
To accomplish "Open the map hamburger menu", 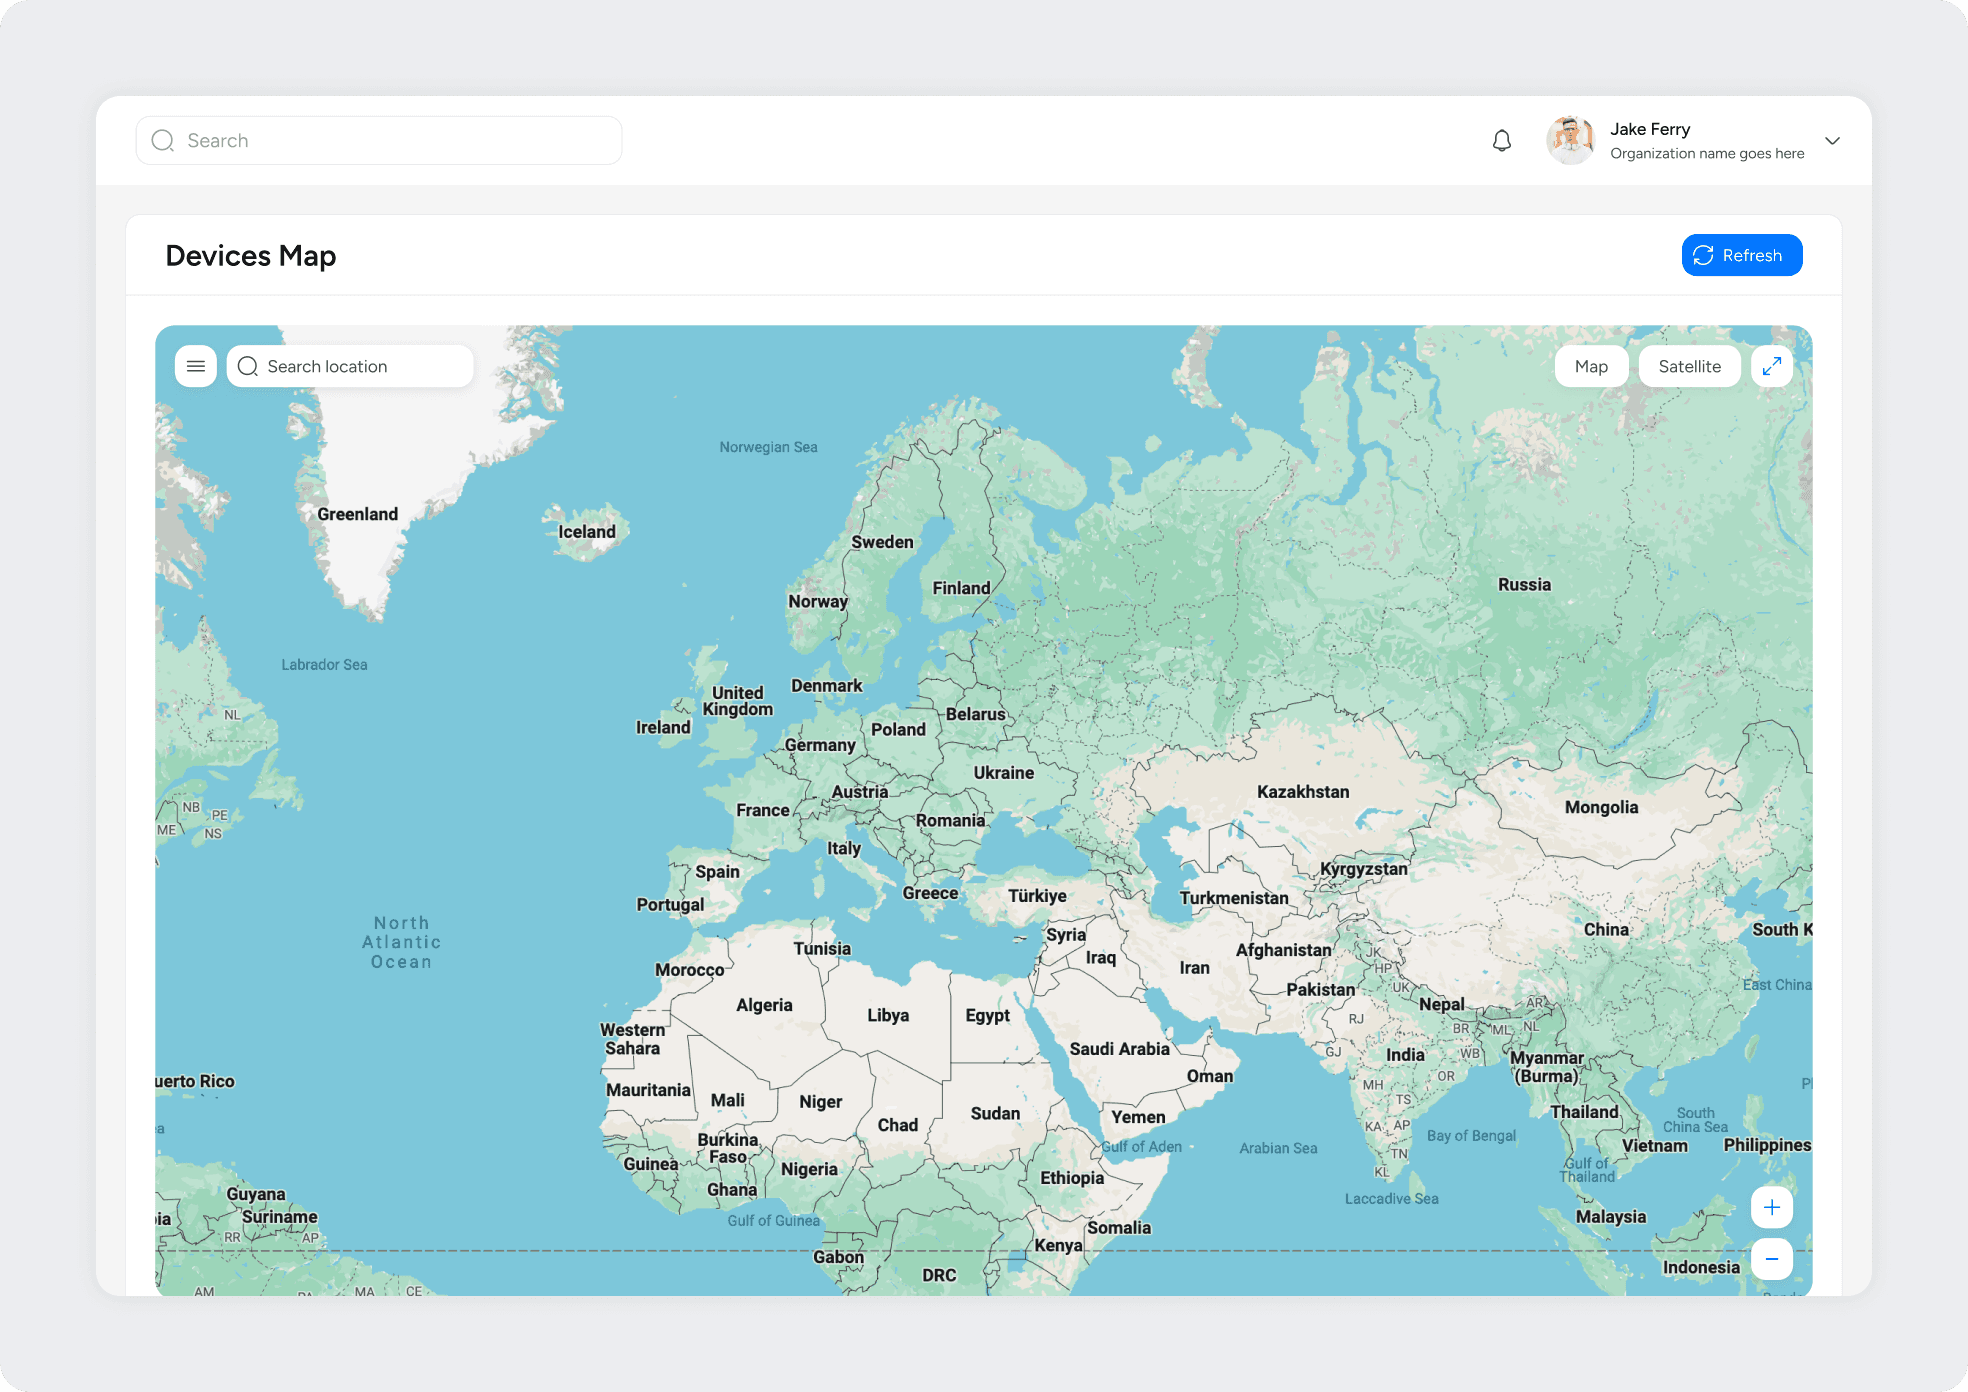I will tap(196, 366).
